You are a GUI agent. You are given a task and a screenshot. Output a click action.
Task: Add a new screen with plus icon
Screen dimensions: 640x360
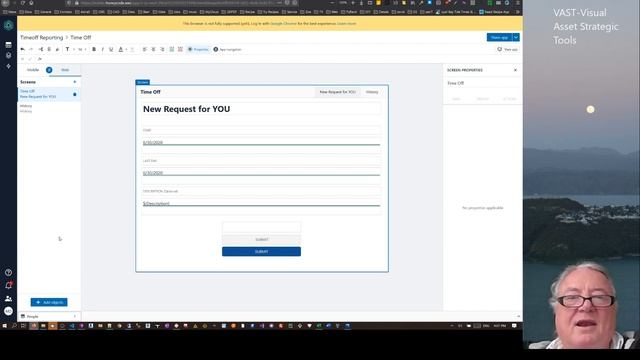pos(75,82)
